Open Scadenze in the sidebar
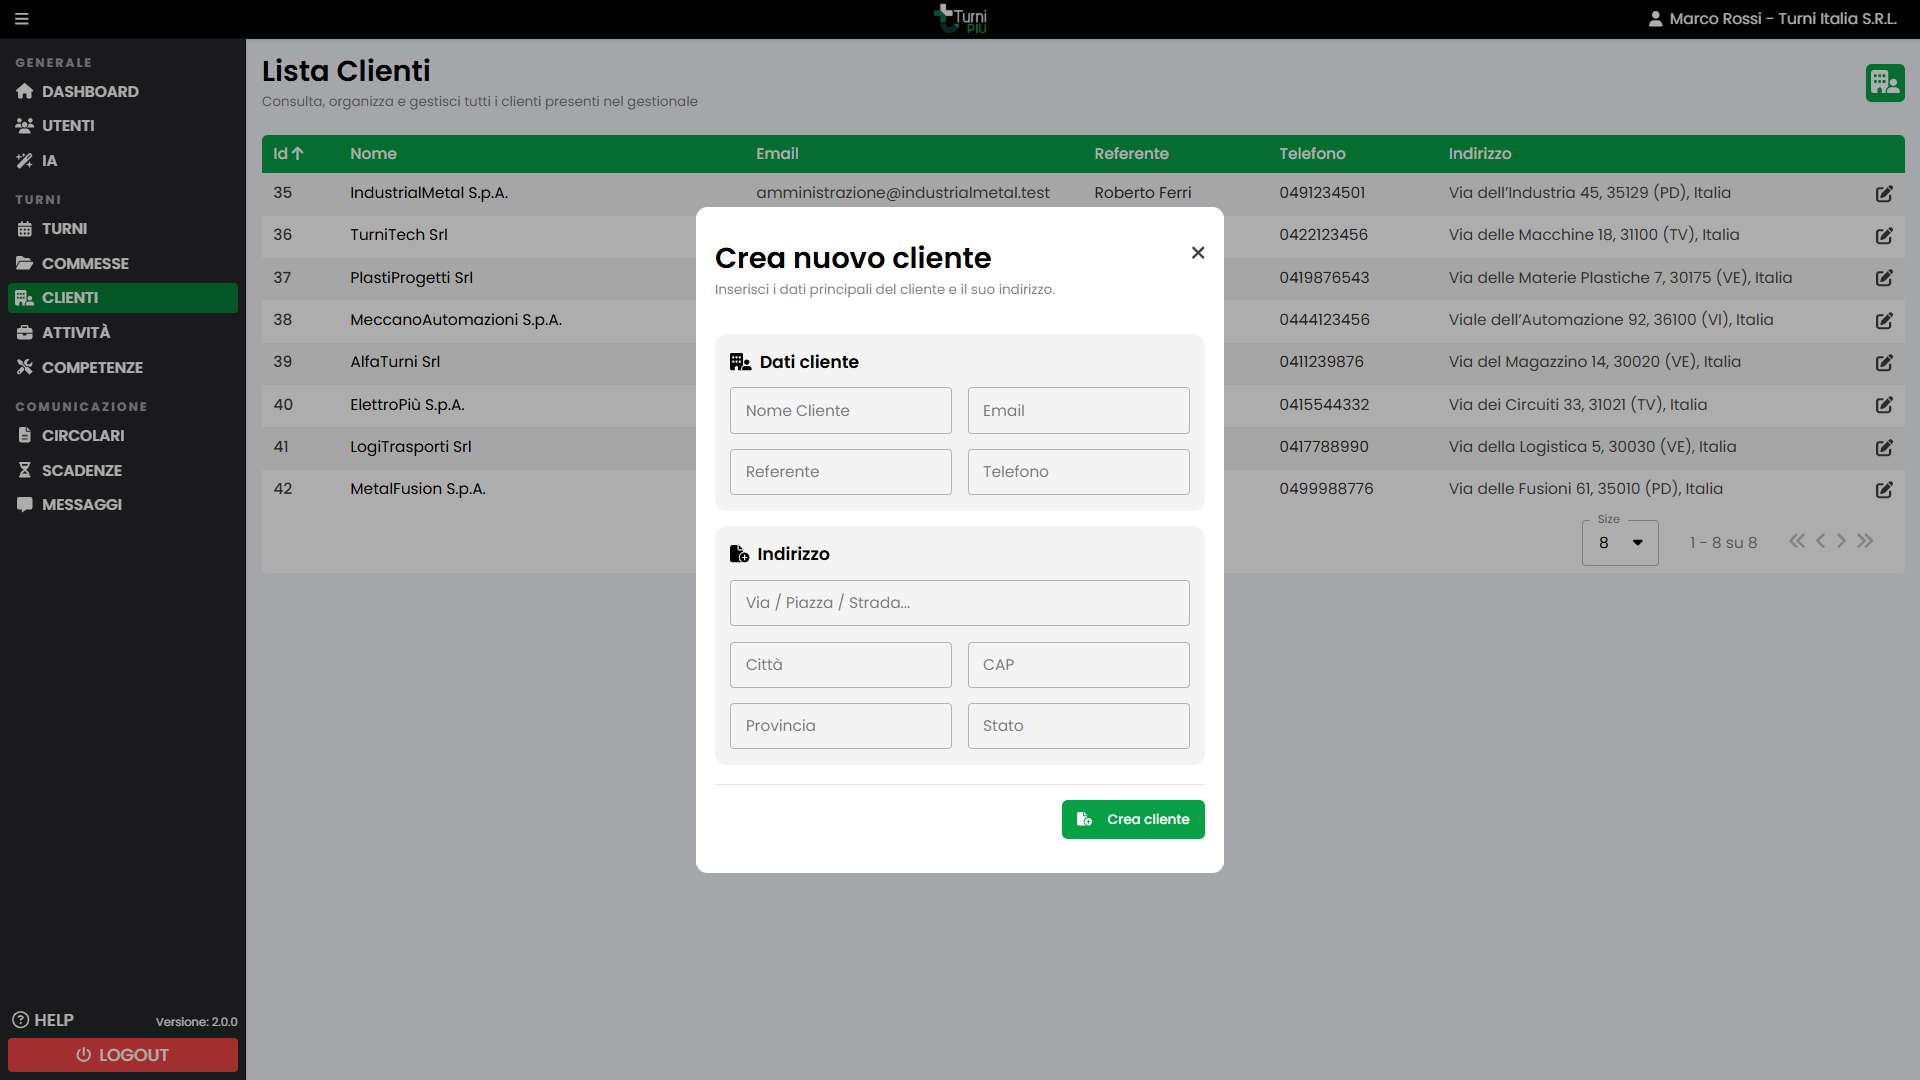This screenshot has height=1080, width=1920. 123,471
